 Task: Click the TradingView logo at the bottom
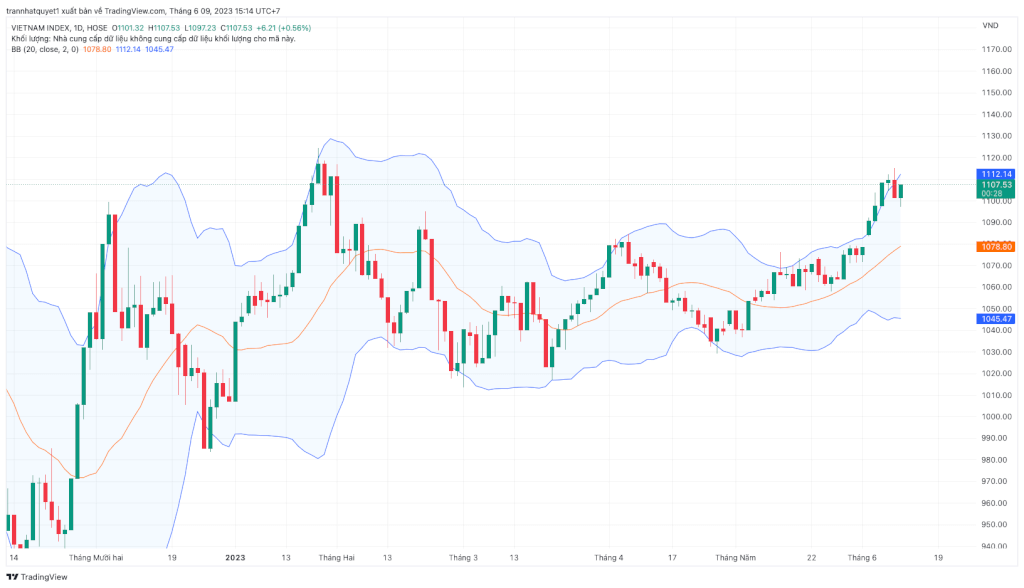pyautogui.click(x=37, y=577)
